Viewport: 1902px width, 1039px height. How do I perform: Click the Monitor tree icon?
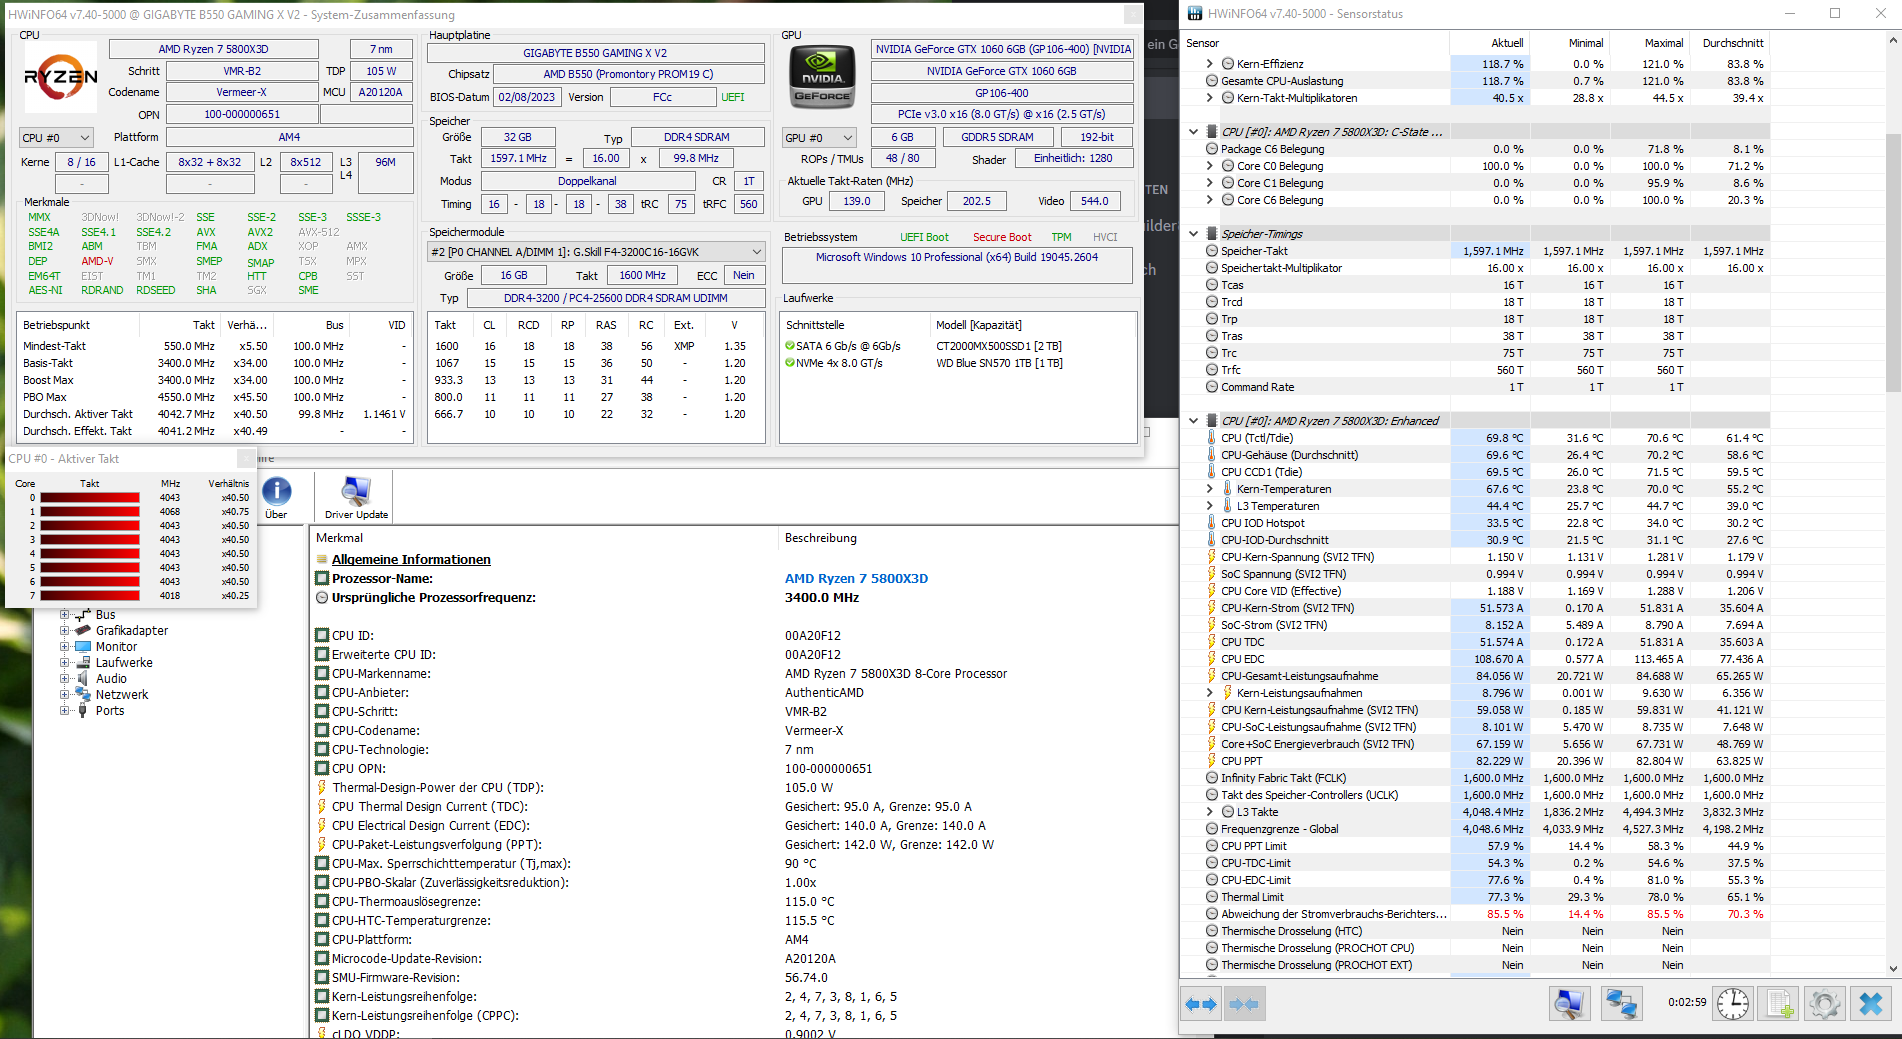click(84, 646)
